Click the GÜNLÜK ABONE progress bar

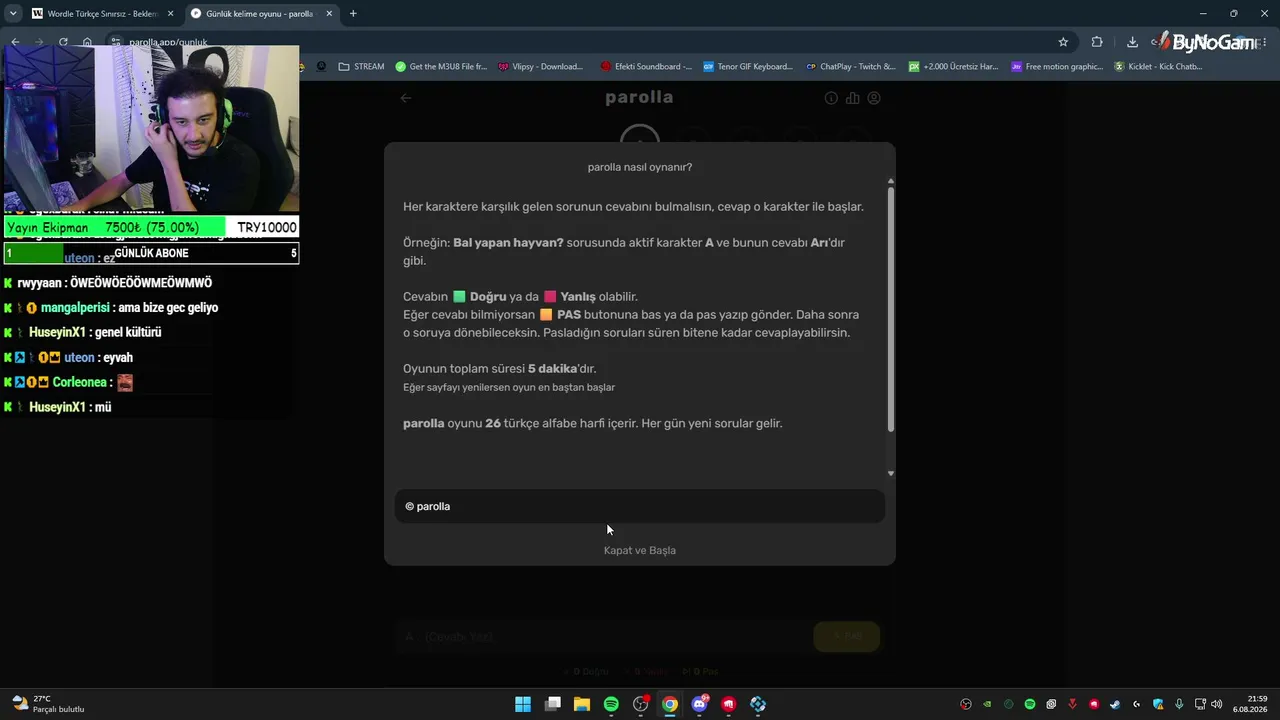(152, 254)
